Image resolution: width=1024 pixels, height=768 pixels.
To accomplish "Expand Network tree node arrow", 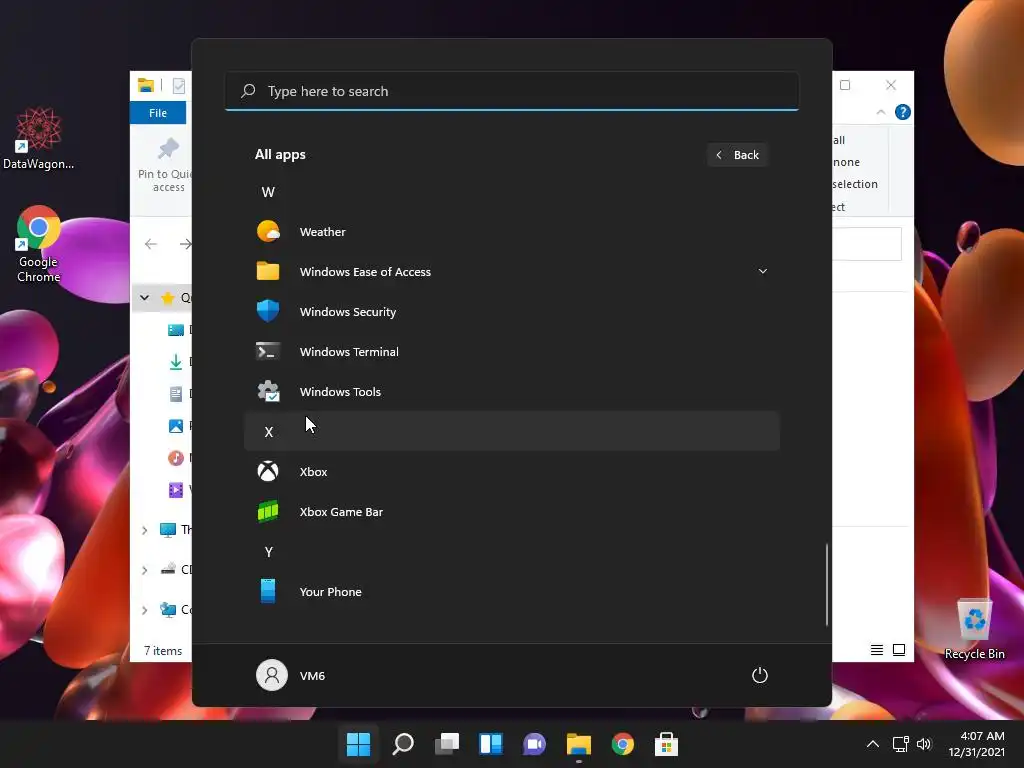I will pyautogui.click(x=144, y=610).
